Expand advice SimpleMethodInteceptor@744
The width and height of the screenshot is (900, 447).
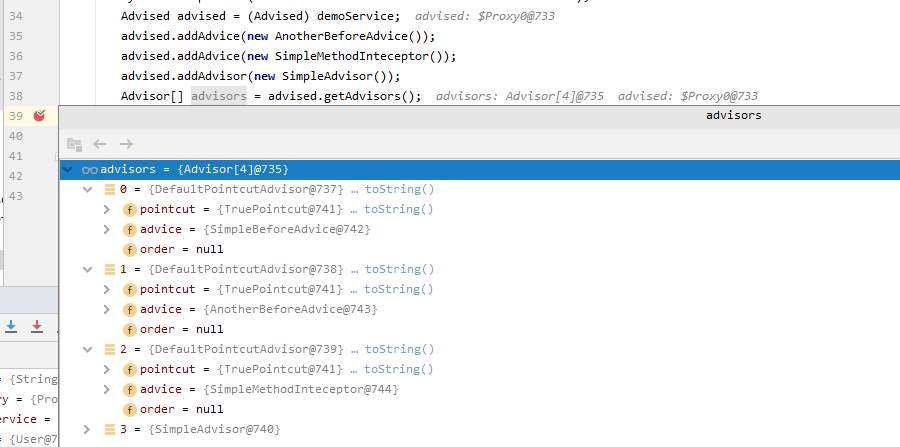[x=107, y=389]
